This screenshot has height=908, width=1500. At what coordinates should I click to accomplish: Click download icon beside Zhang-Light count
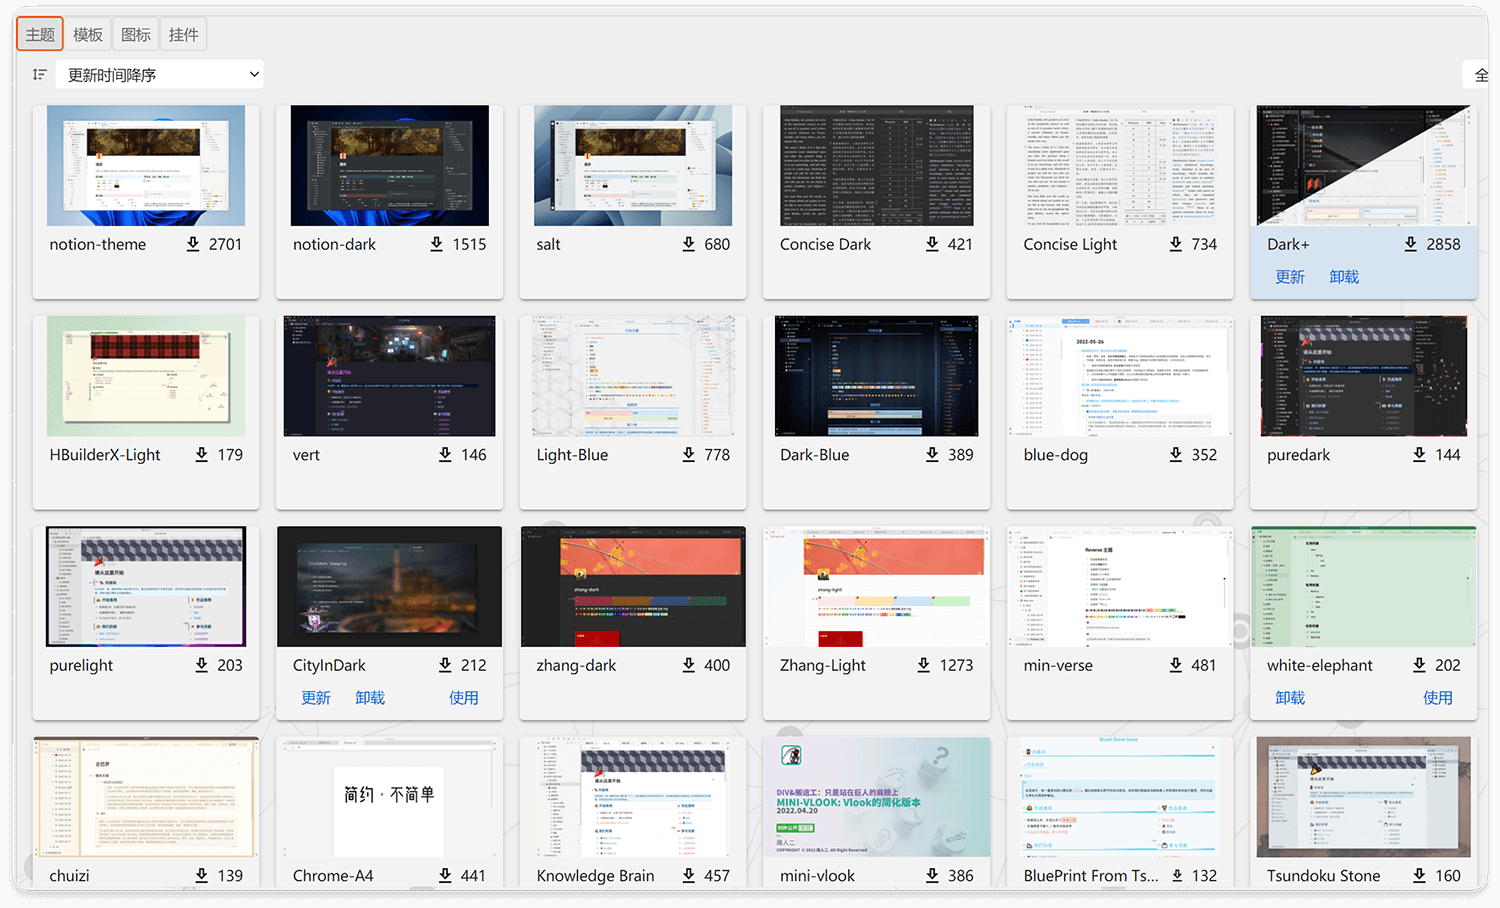(924, 665)
